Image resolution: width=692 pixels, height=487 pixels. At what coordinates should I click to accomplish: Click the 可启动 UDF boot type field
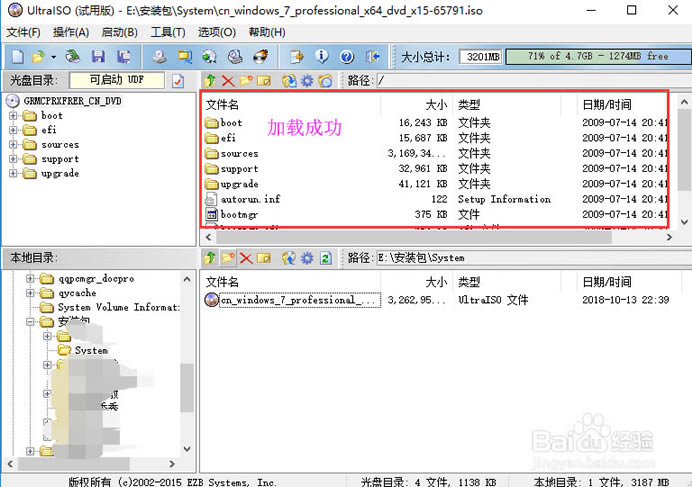(117, 80)
